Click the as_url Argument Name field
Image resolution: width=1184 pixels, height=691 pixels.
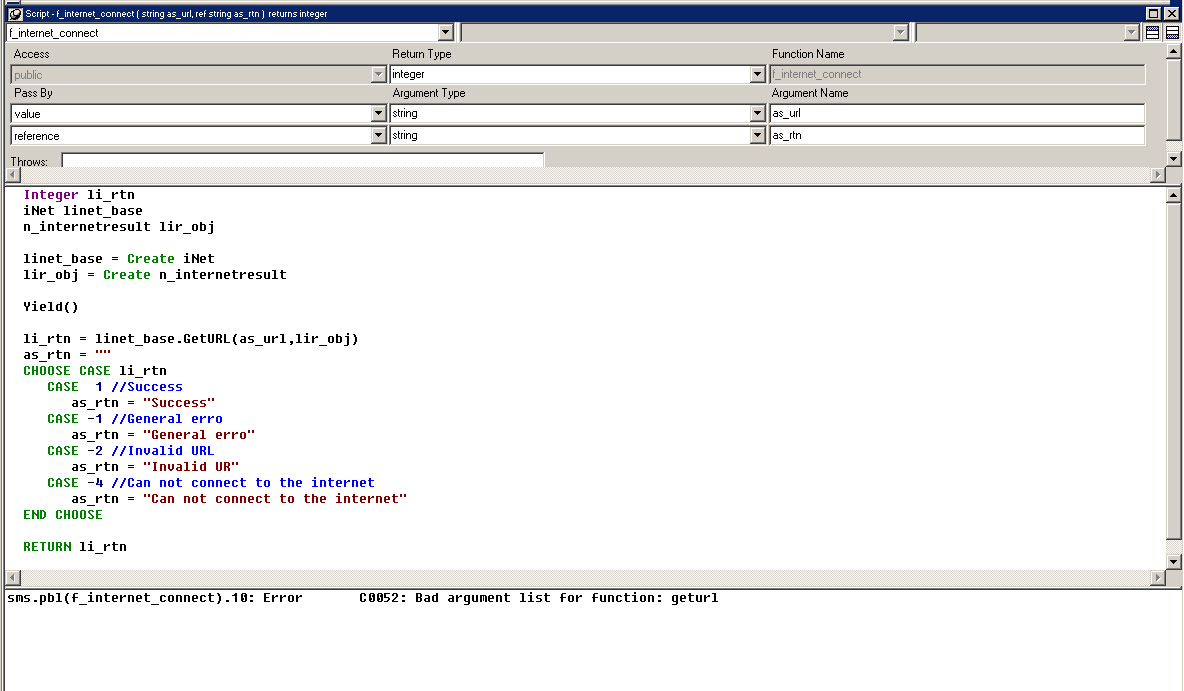click(957, 113)
